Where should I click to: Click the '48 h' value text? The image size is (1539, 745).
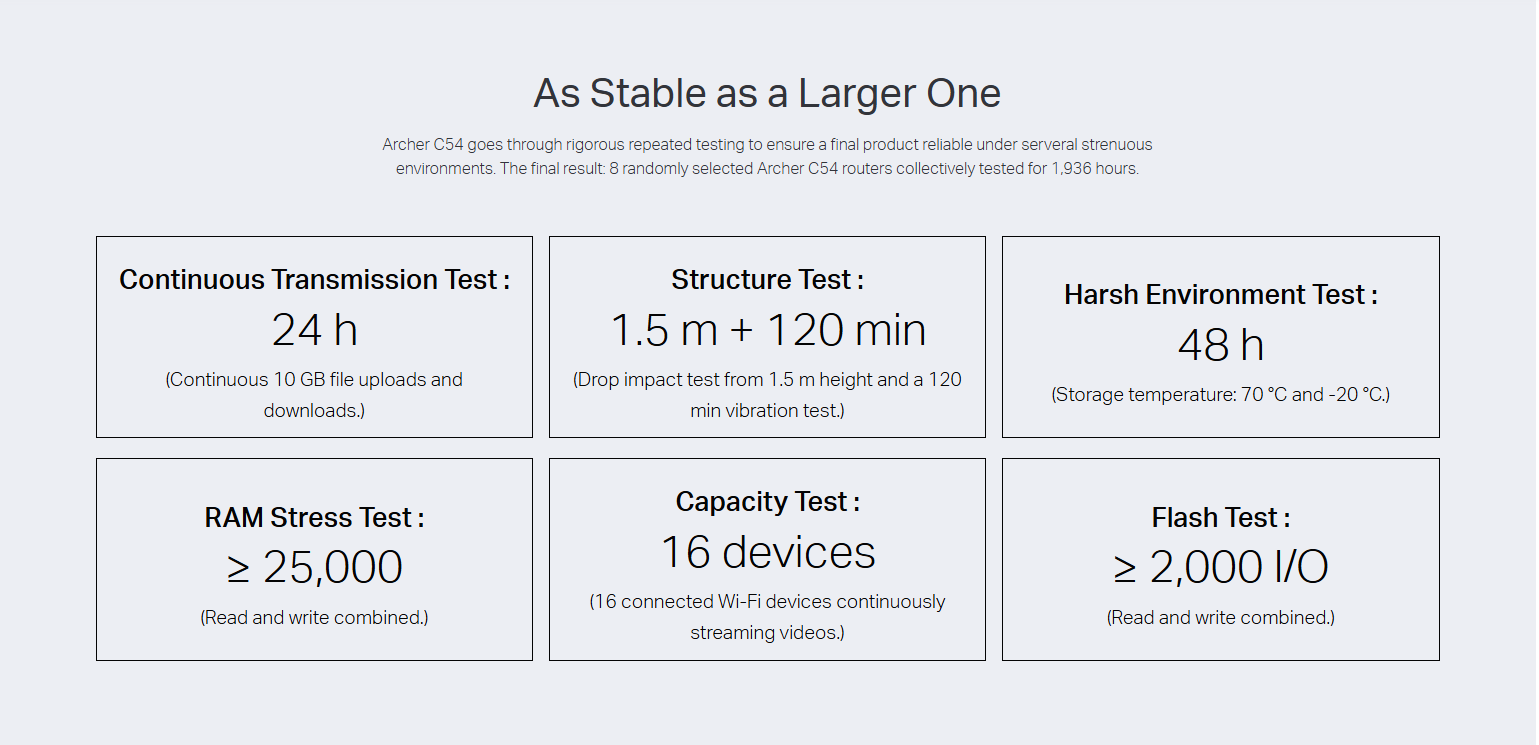(1220, 345)
